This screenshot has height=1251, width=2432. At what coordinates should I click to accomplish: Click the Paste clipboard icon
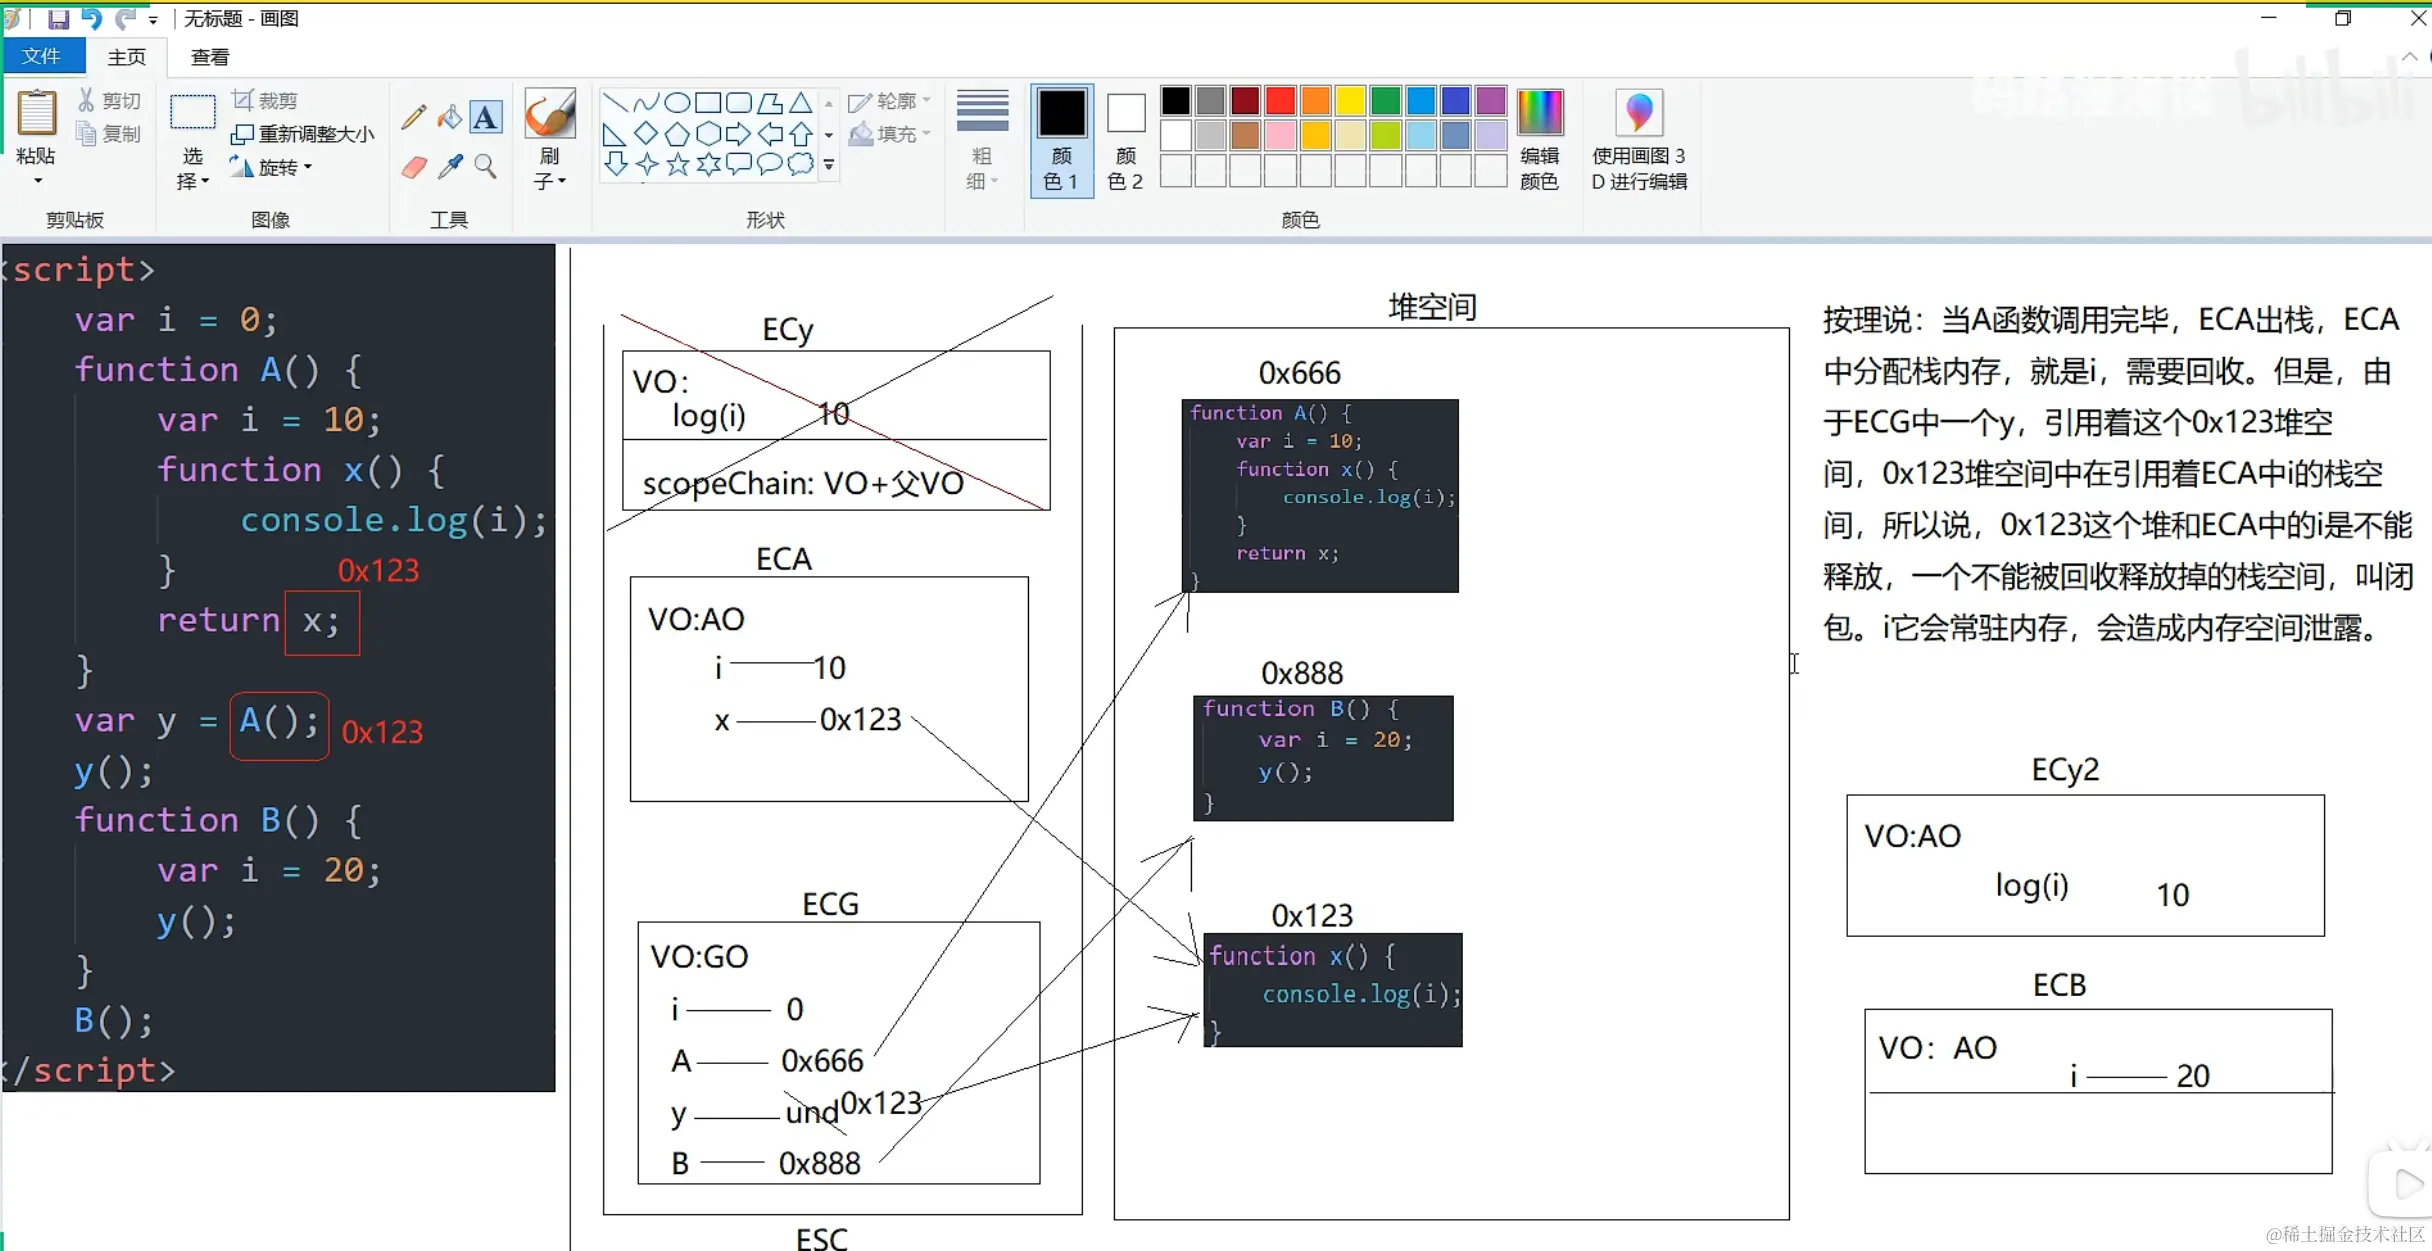tap(37, 112)
